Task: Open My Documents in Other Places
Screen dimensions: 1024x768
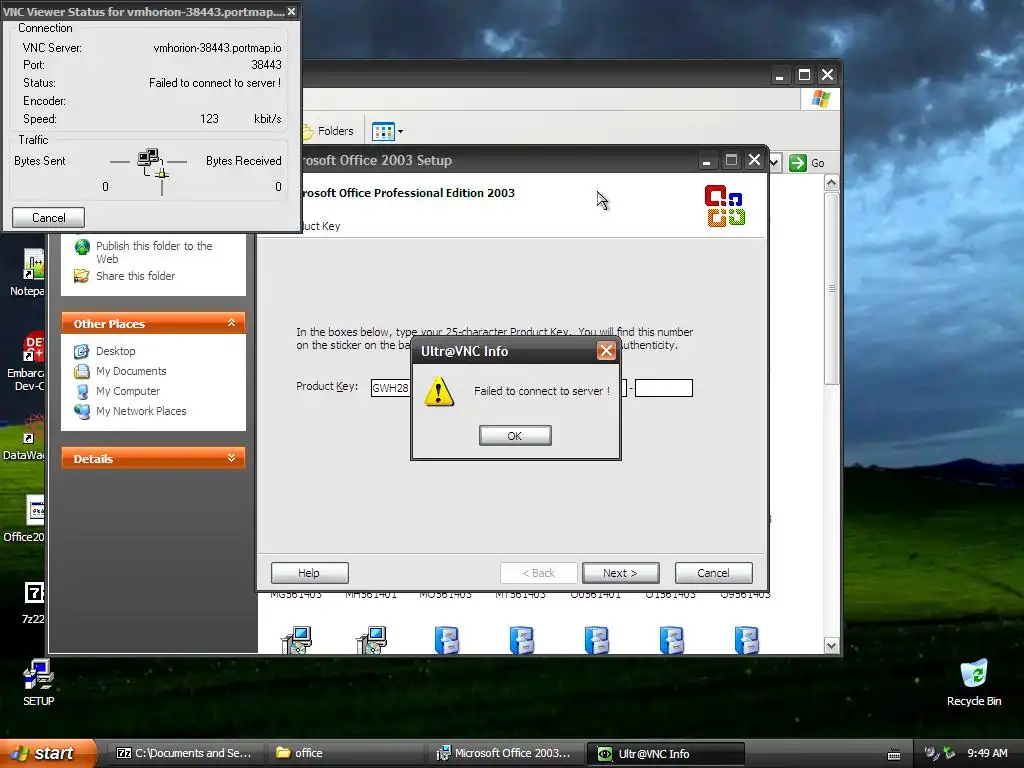Action: point(131,371)
